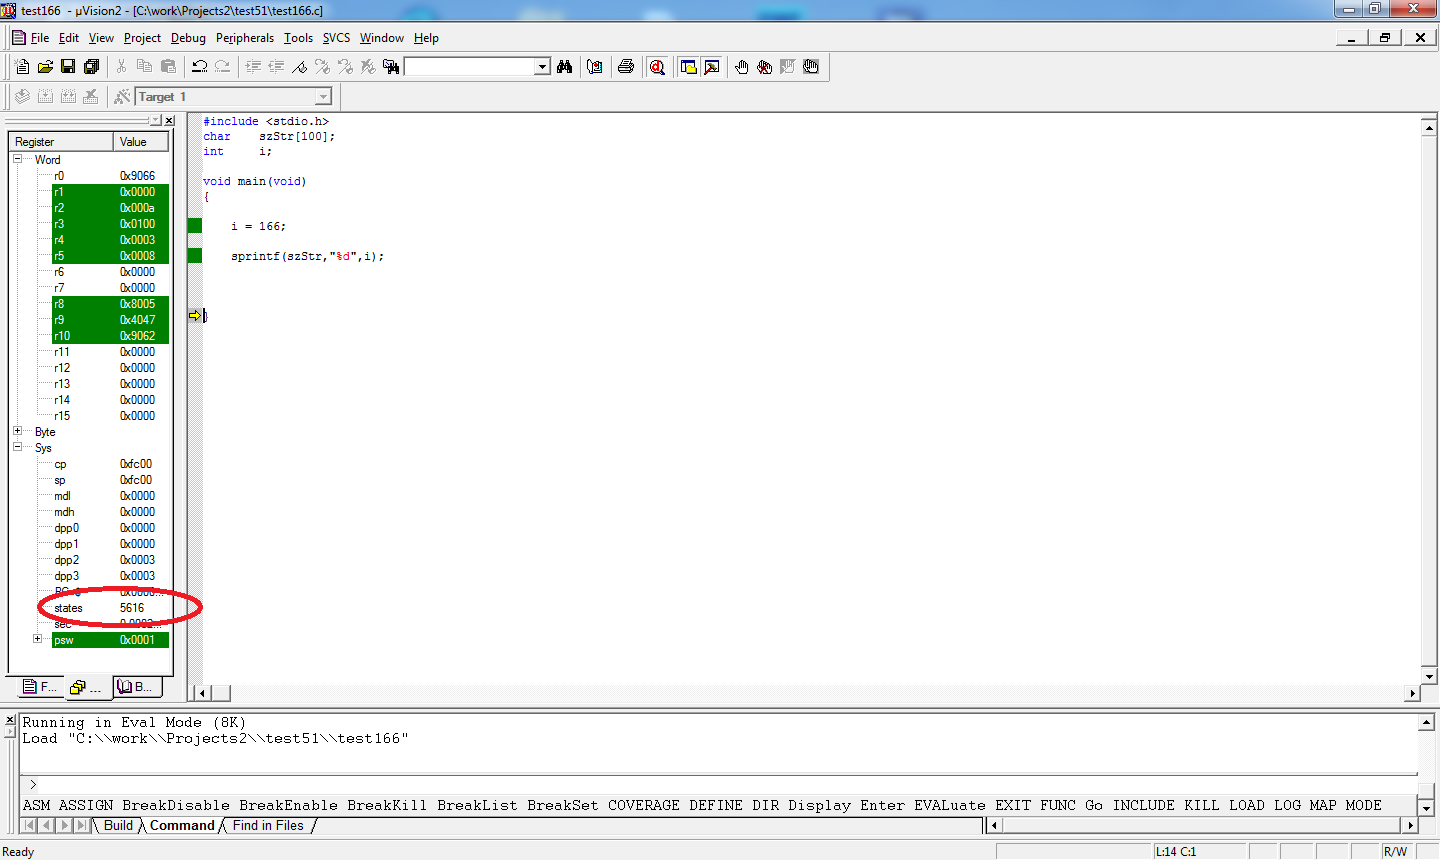
Task: Open the Debug menu
Action: pyautogui.click(x=188, y=38)
